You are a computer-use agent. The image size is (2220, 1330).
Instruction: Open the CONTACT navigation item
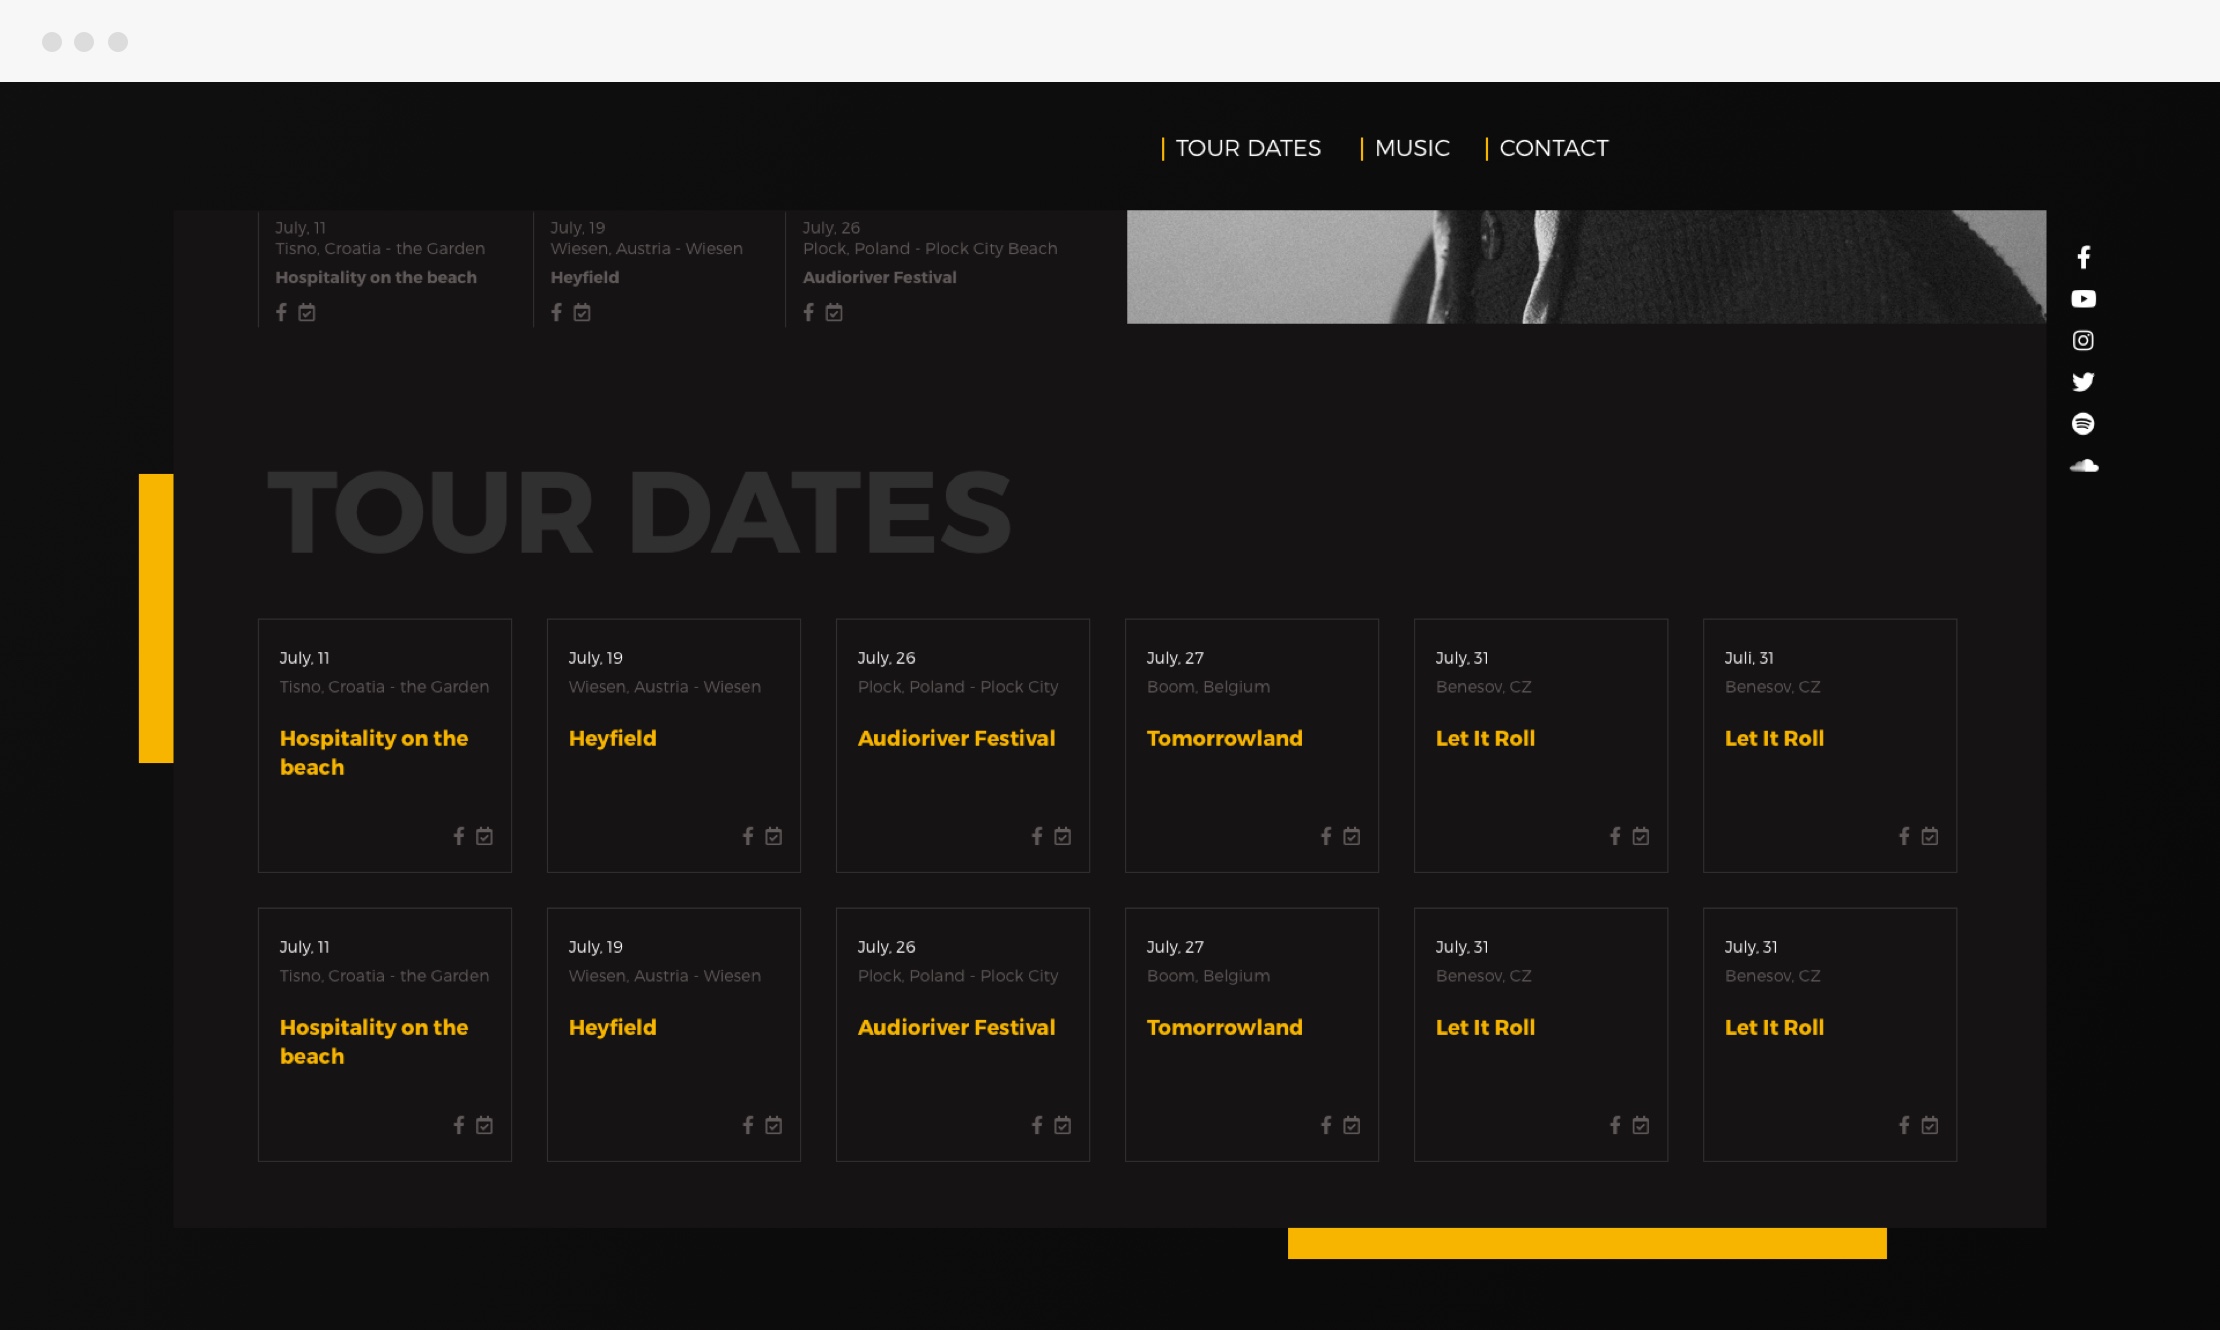(x=1554, y=148)
